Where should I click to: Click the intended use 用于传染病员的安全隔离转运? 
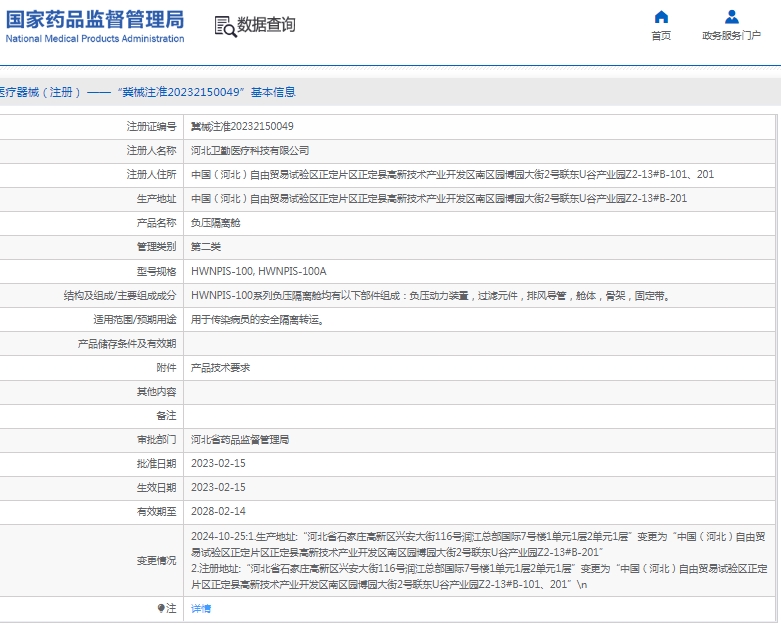click(x=258, y=320)
